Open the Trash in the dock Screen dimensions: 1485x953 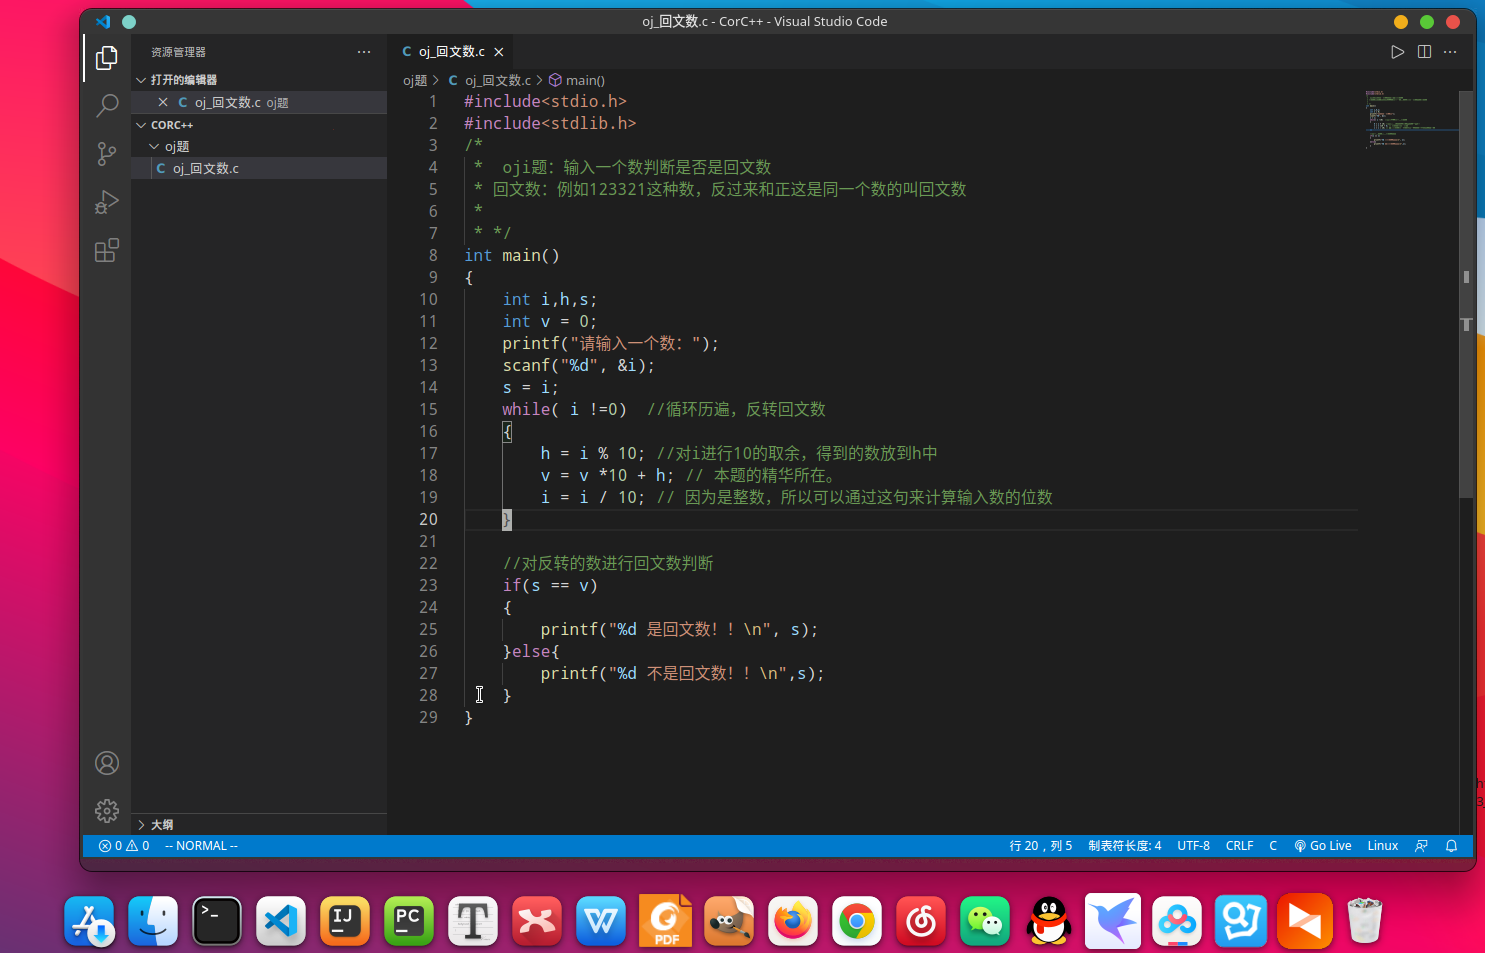1365,920
